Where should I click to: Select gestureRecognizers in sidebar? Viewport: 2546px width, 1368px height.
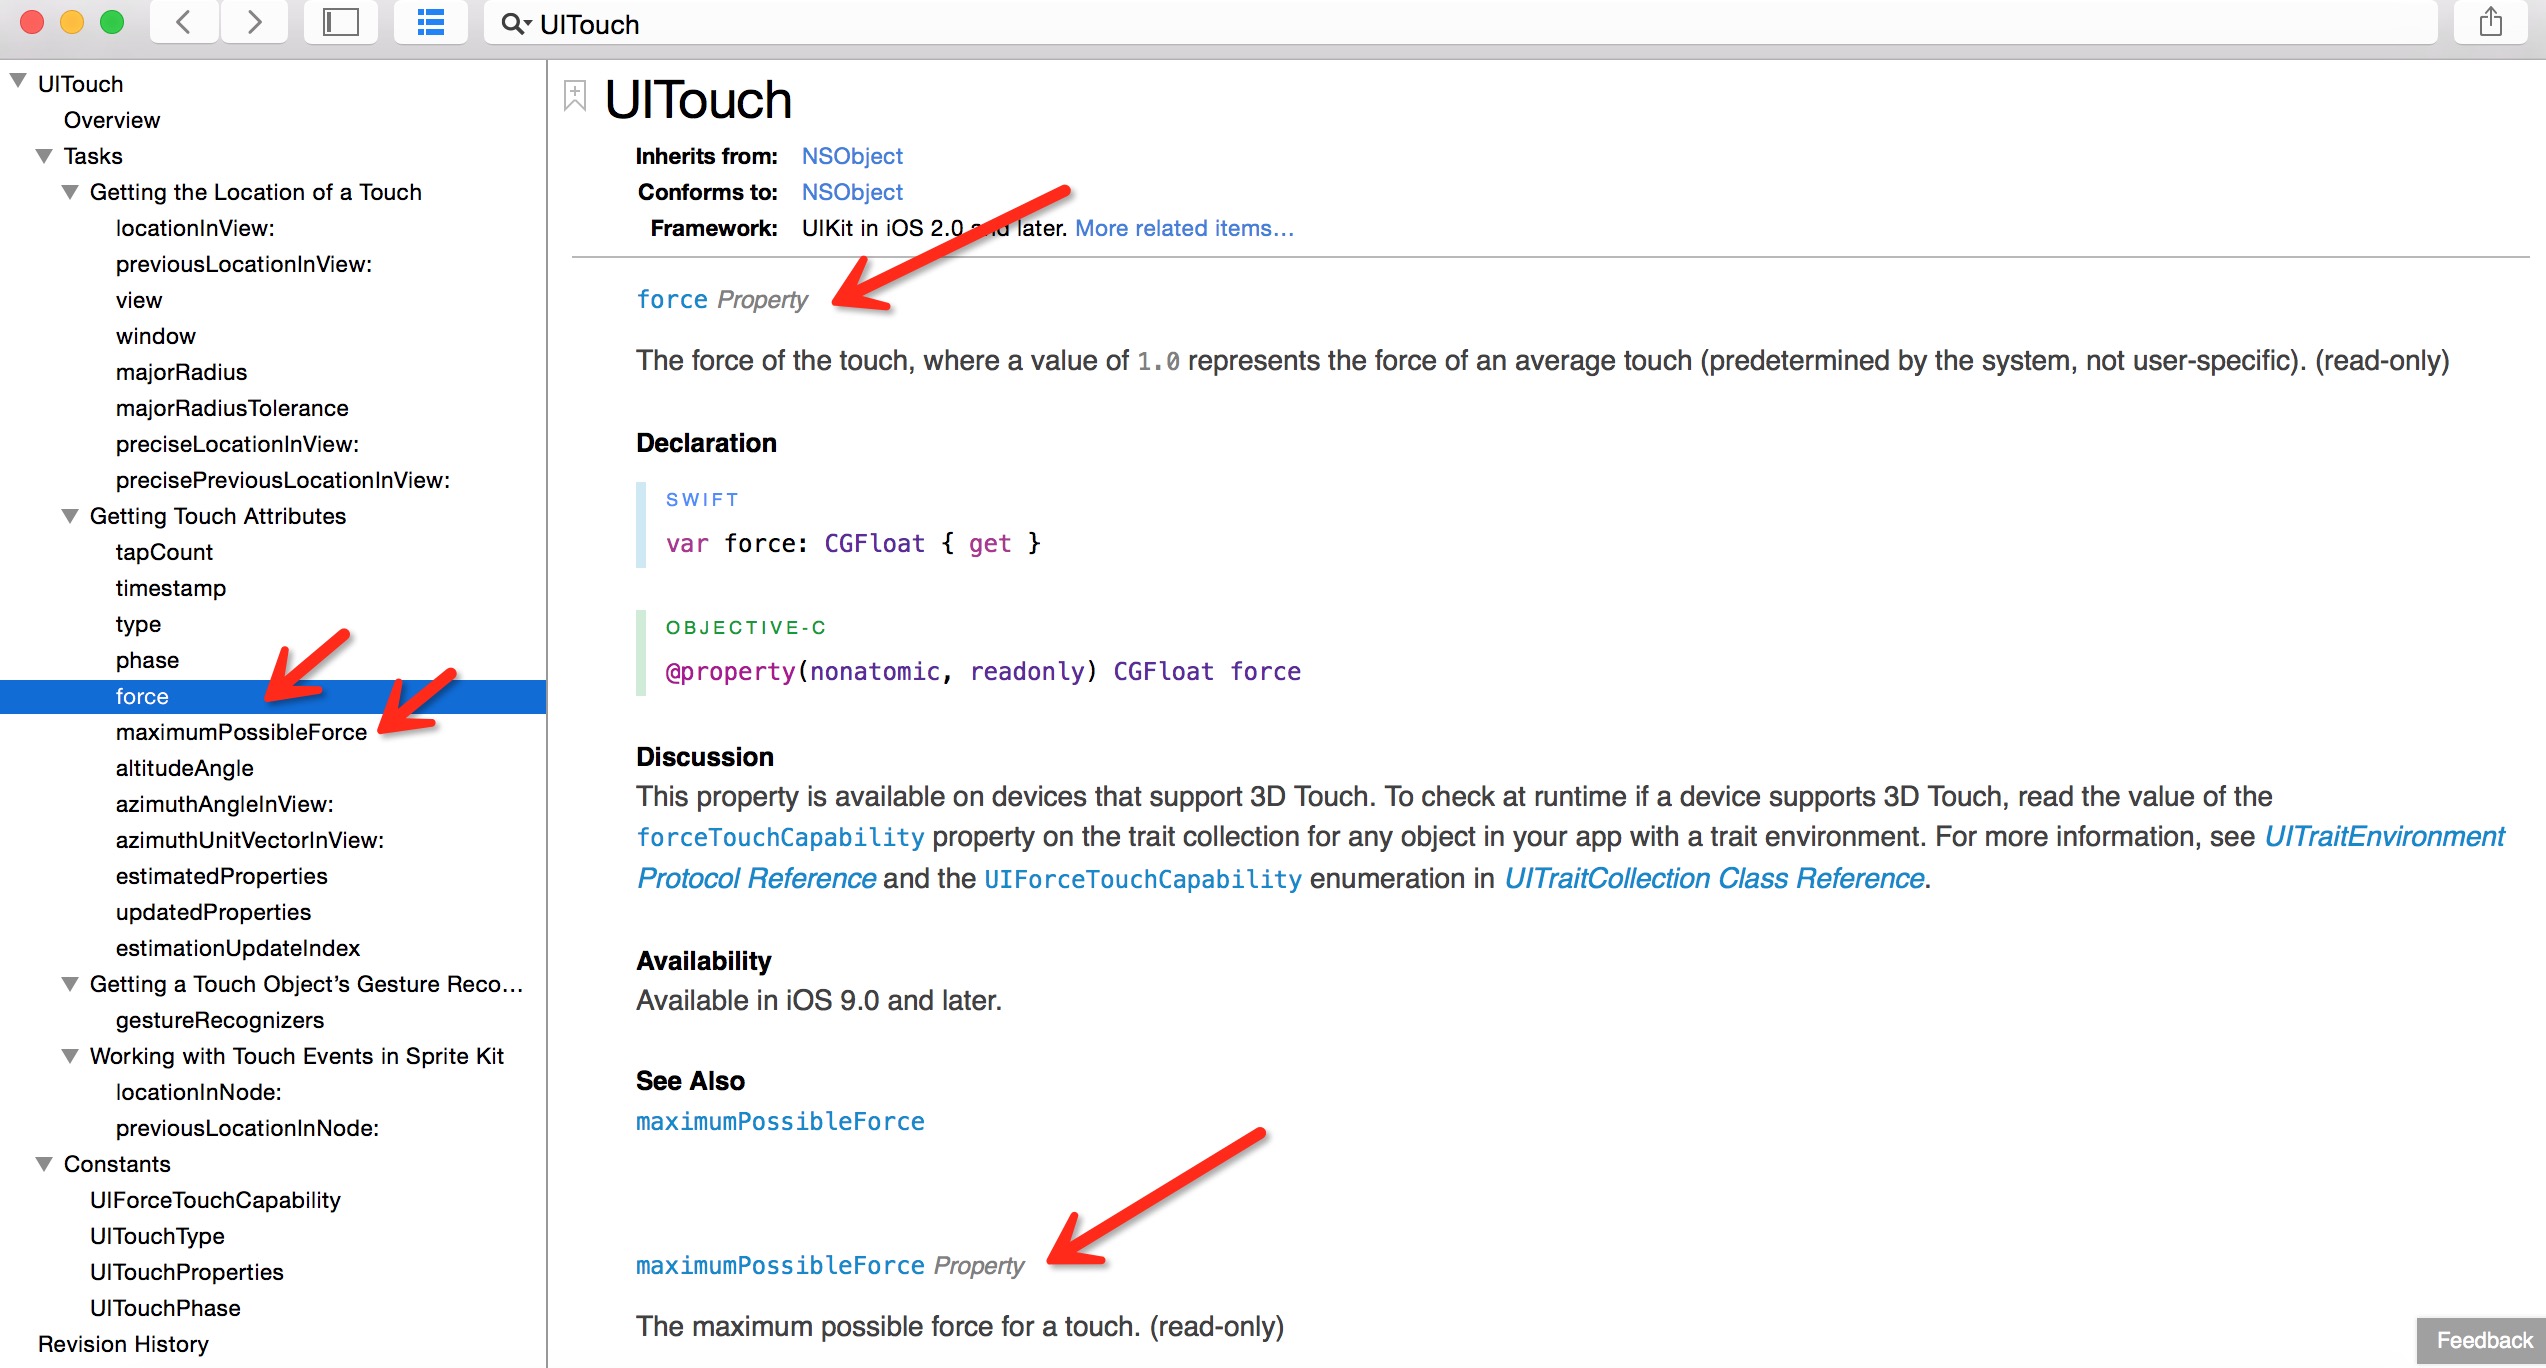click(x=220, y=1020)
